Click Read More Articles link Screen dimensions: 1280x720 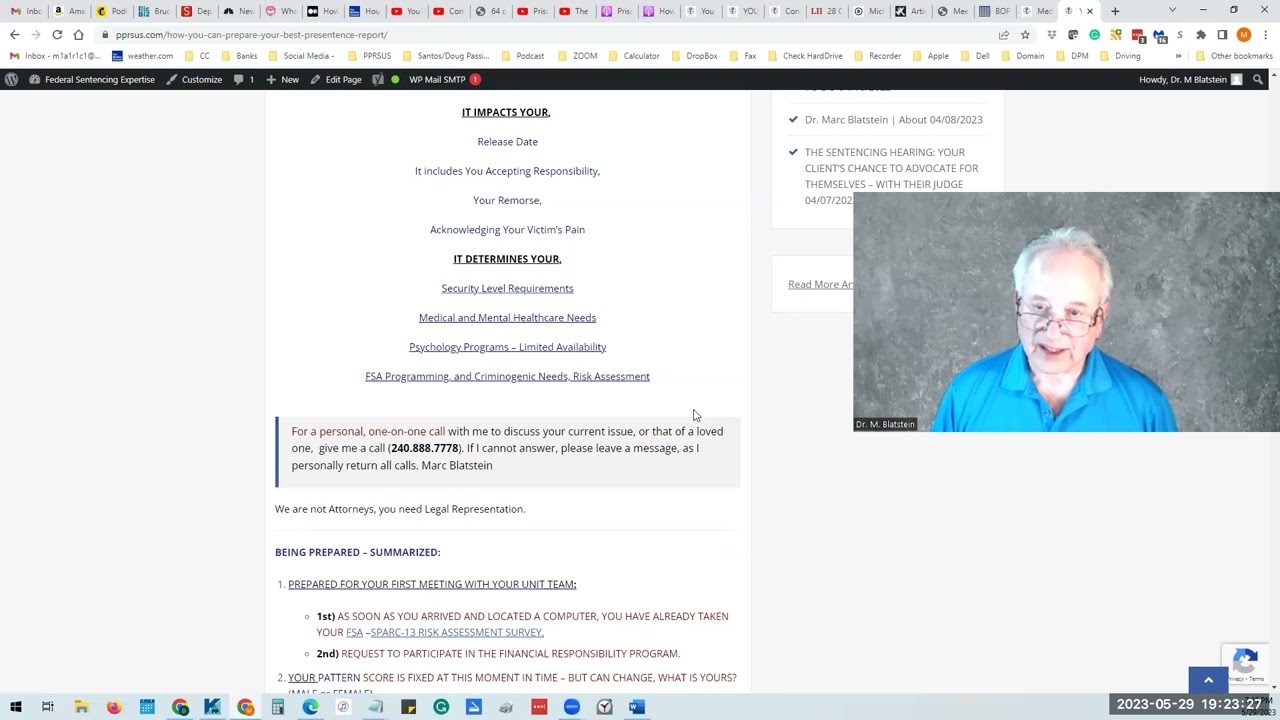(820, 285)
